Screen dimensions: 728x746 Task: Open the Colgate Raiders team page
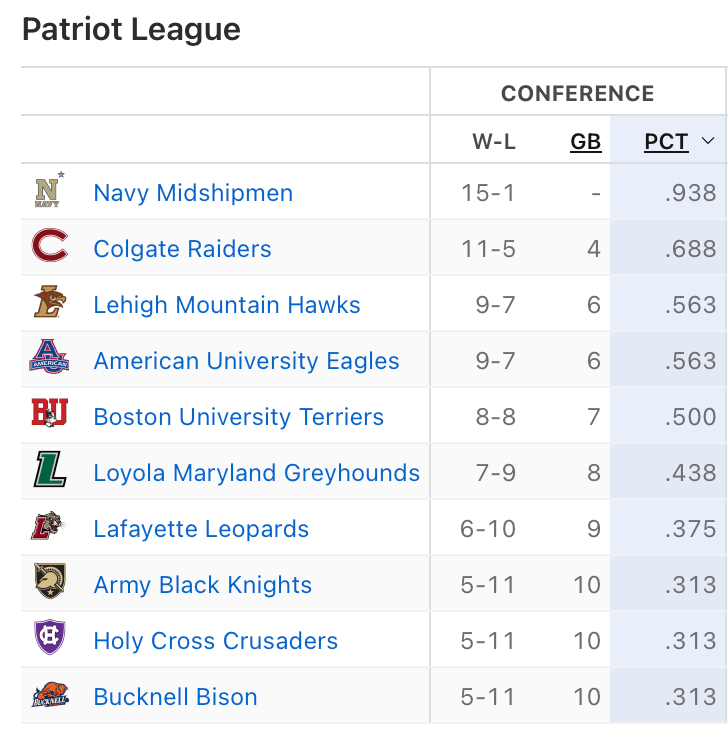(182, 249)
